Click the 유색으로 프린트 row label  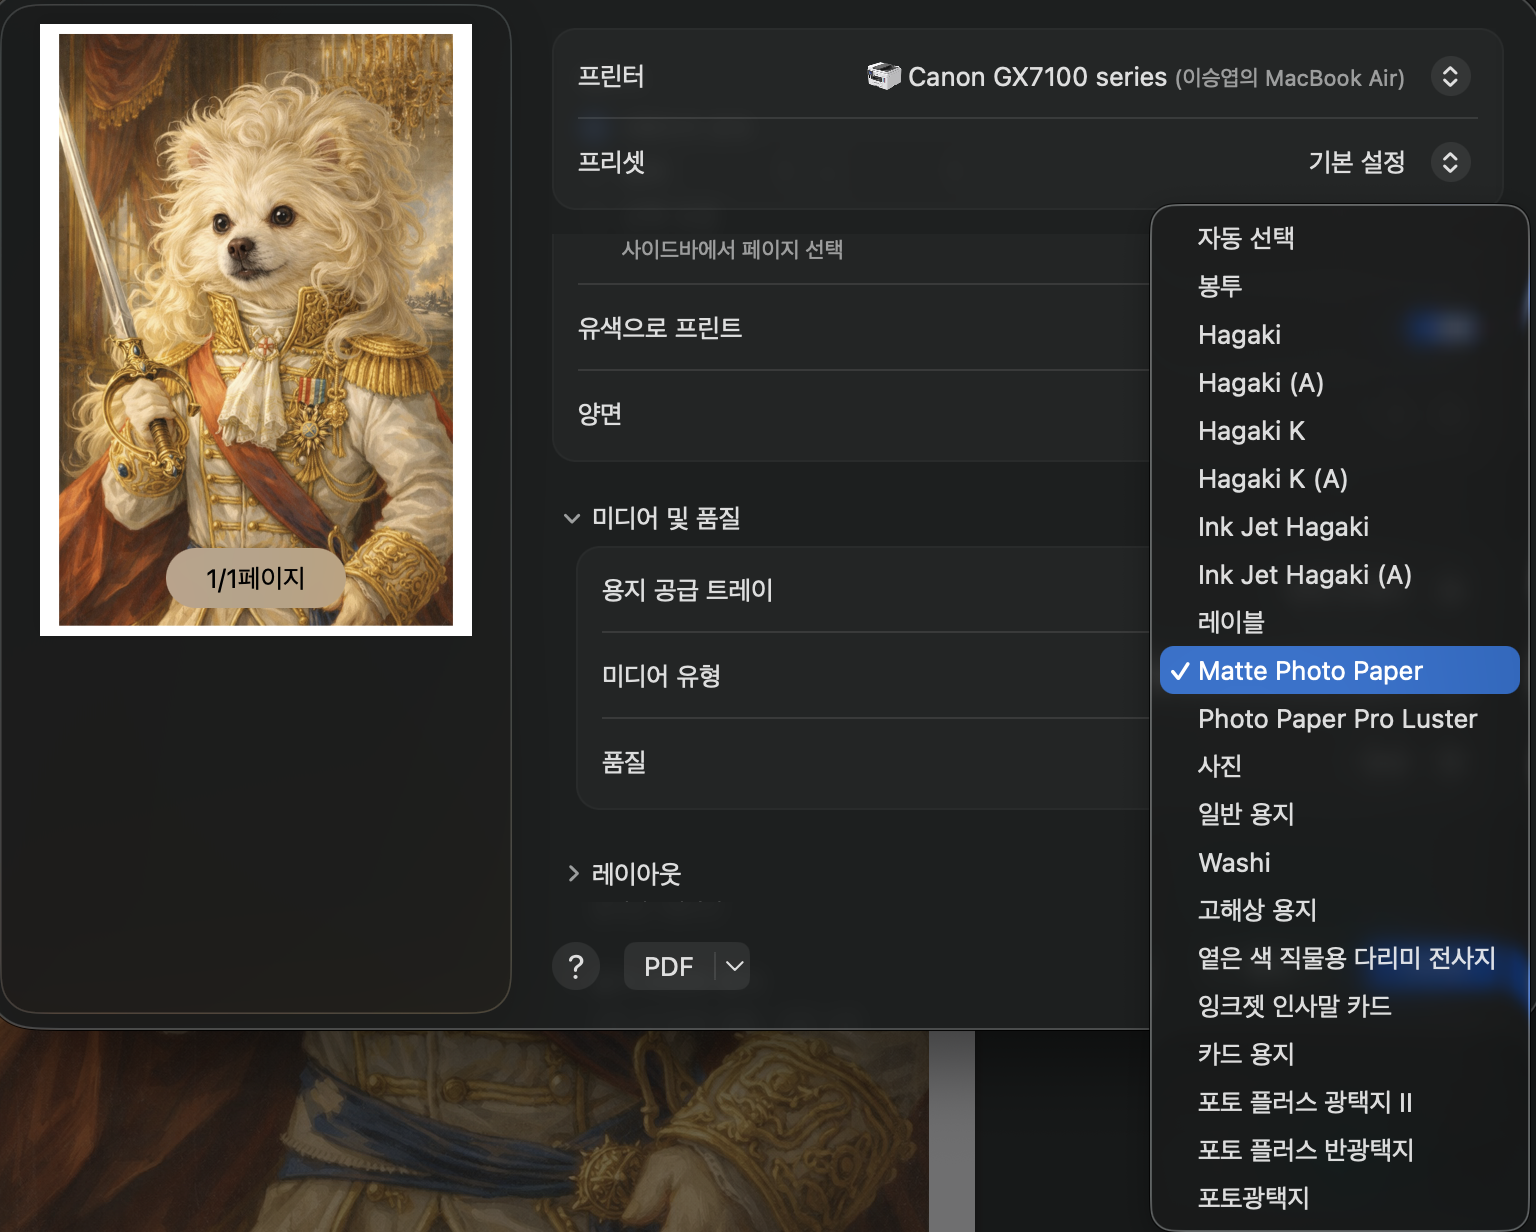(660, 328)
